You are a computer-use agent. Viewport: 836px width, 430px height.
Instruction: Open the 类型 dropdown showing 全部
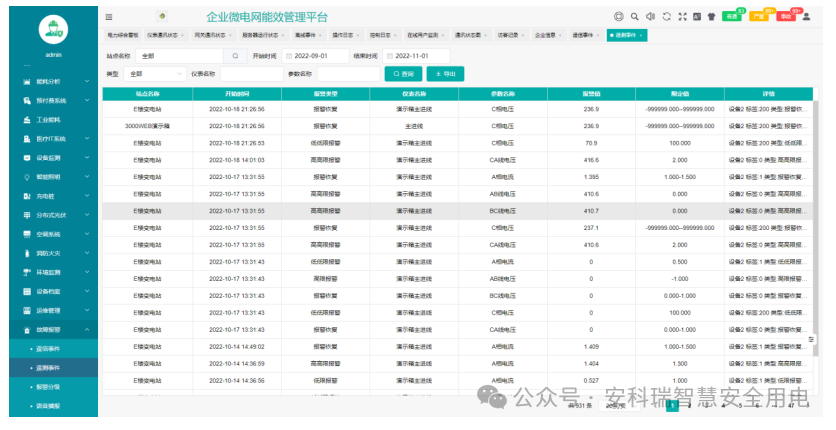[155, 74]
